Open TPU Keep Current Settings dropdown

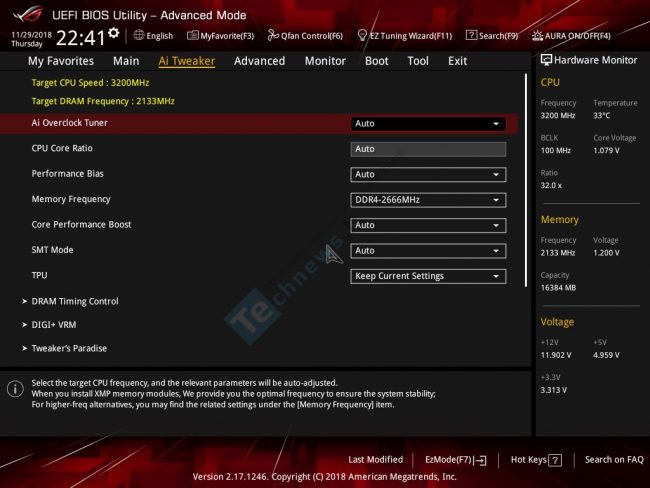[x=428, y=276]
